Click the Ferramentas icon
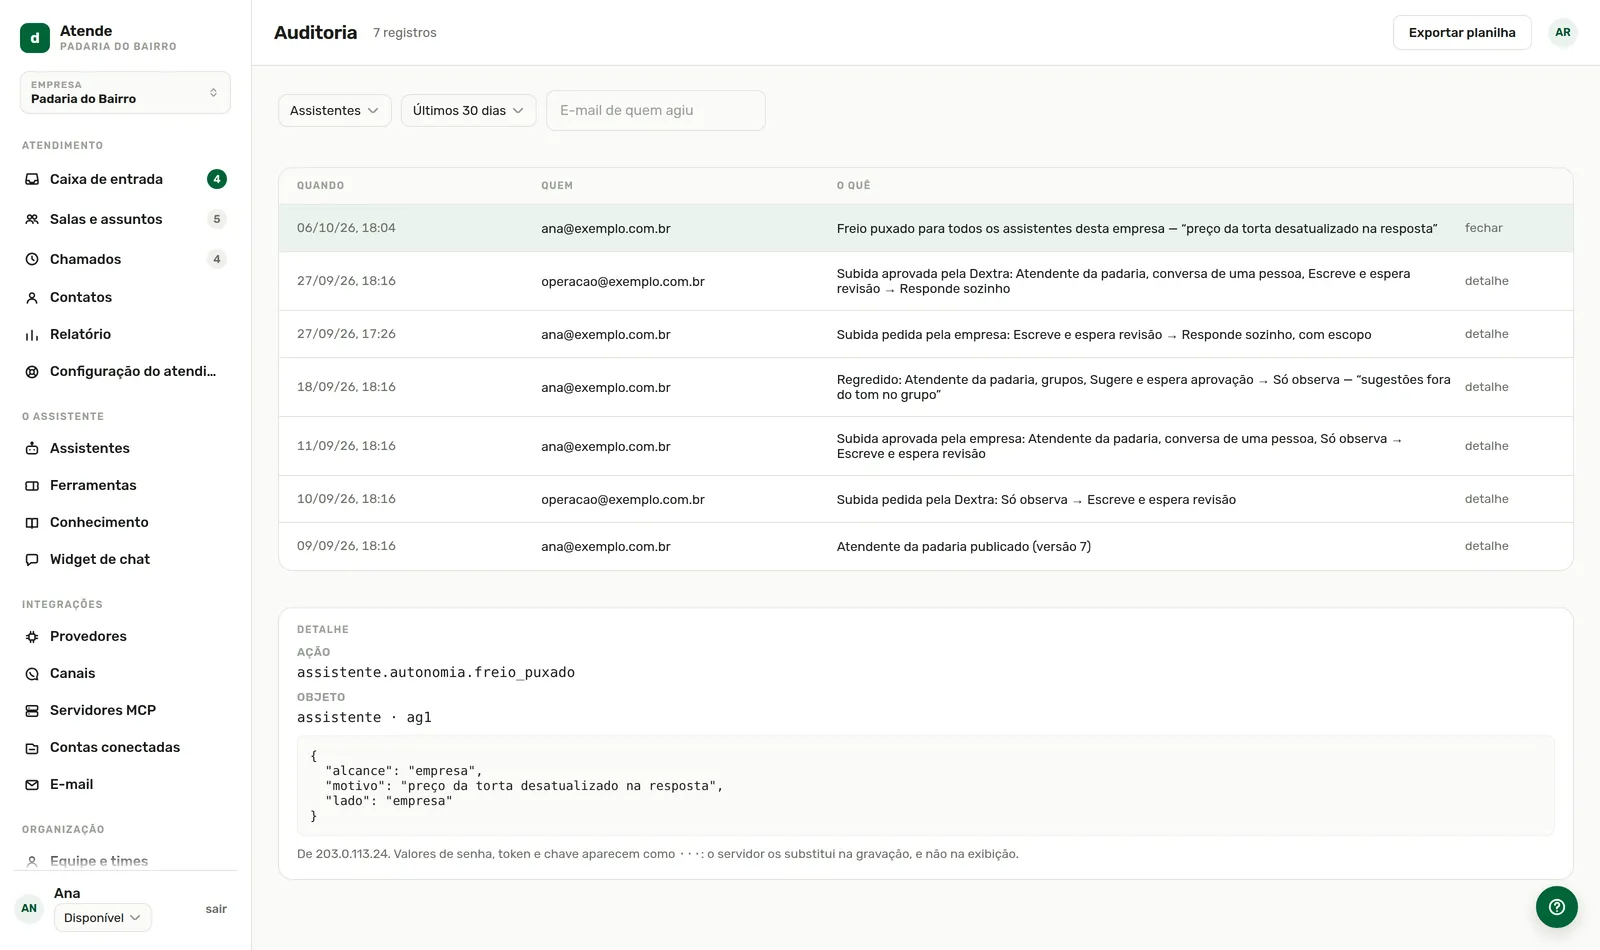1600x950 pixels. pos(32,485)
